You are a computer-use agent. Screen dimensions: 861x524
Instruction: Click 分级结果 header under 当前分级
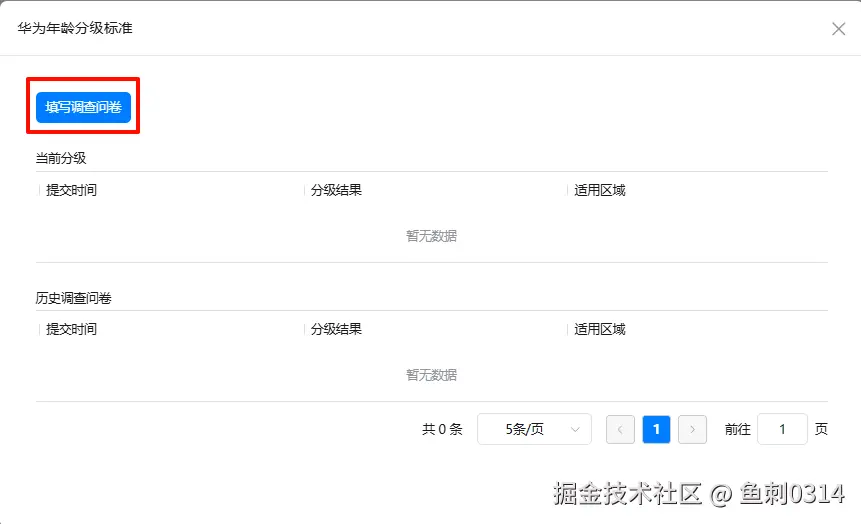coord(336,190)
